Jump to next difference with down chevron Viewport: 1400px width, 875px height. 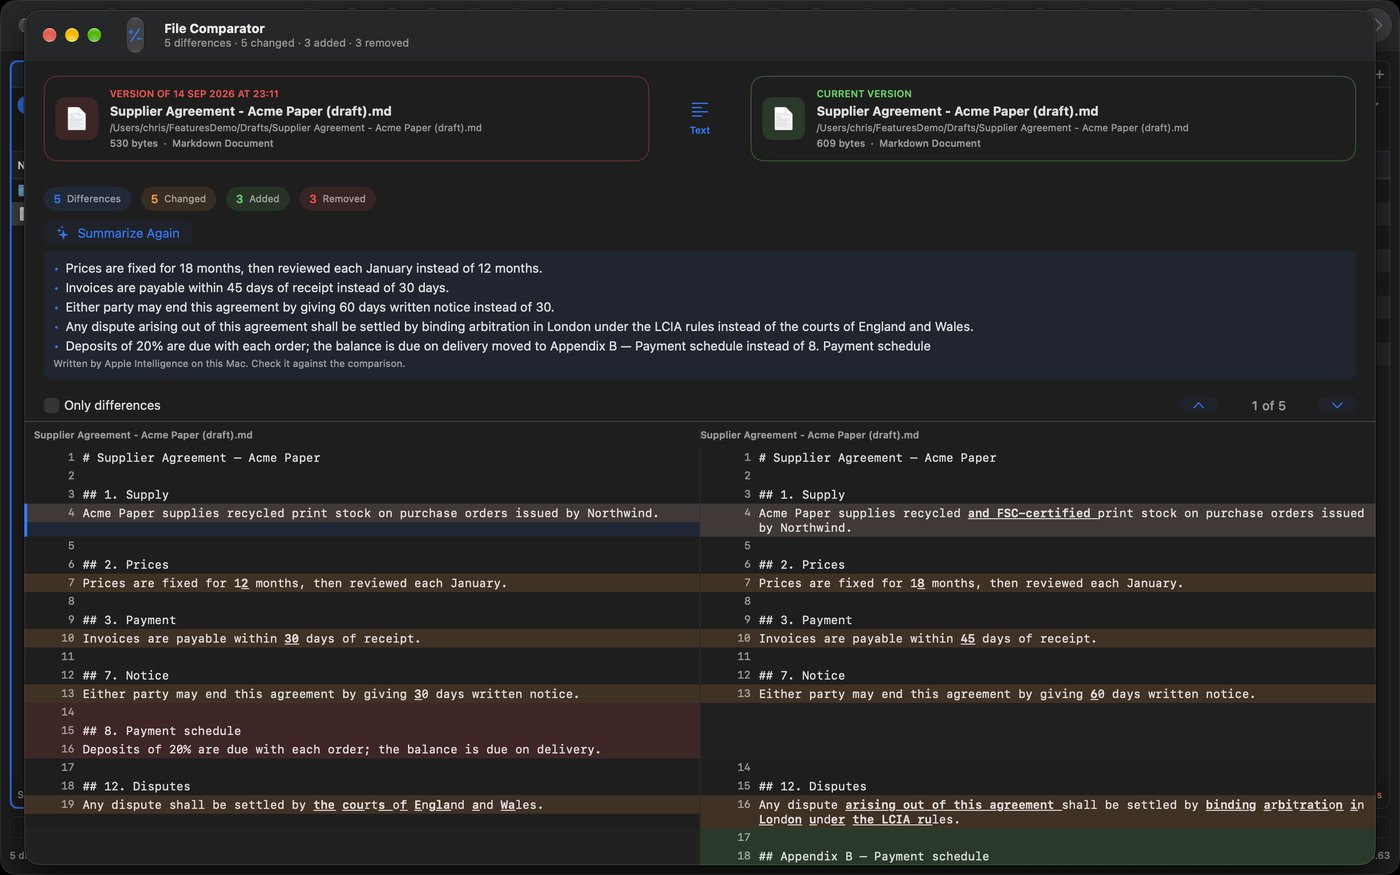[1337, 405]
